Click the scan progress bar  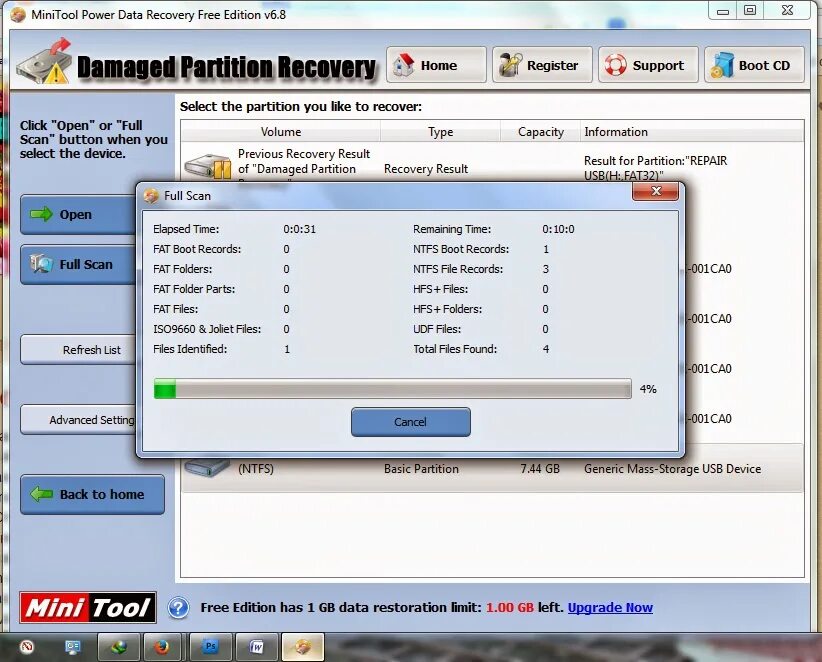click(393, 389)
